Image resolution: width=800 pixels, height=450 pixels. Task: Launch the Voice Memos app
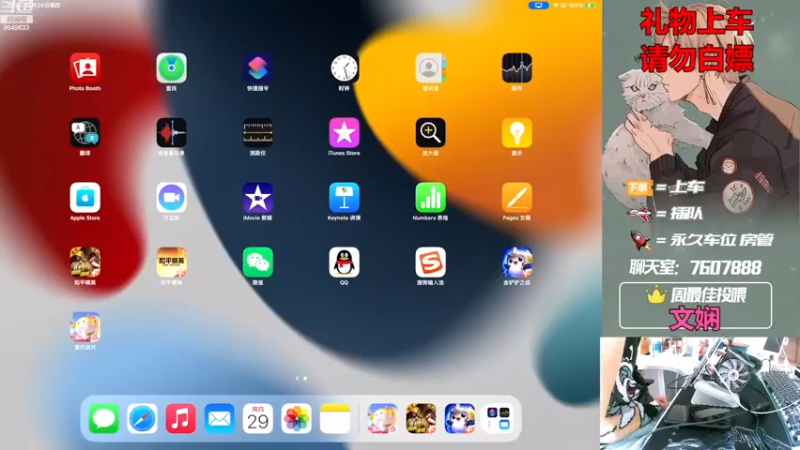coord(171,133)
